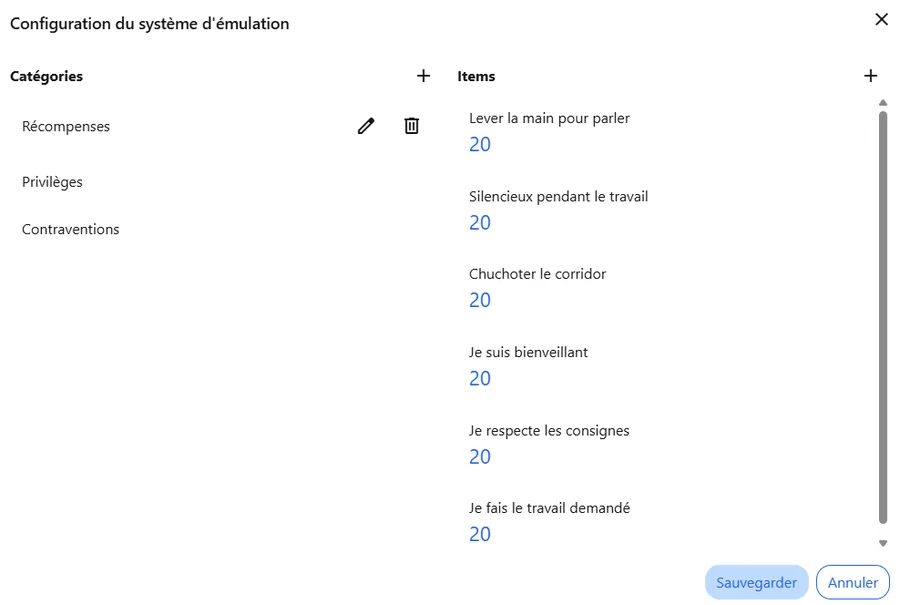900x605 pixels.
Task: Close the configuration dialog with X
Action: tap(881, 20)
